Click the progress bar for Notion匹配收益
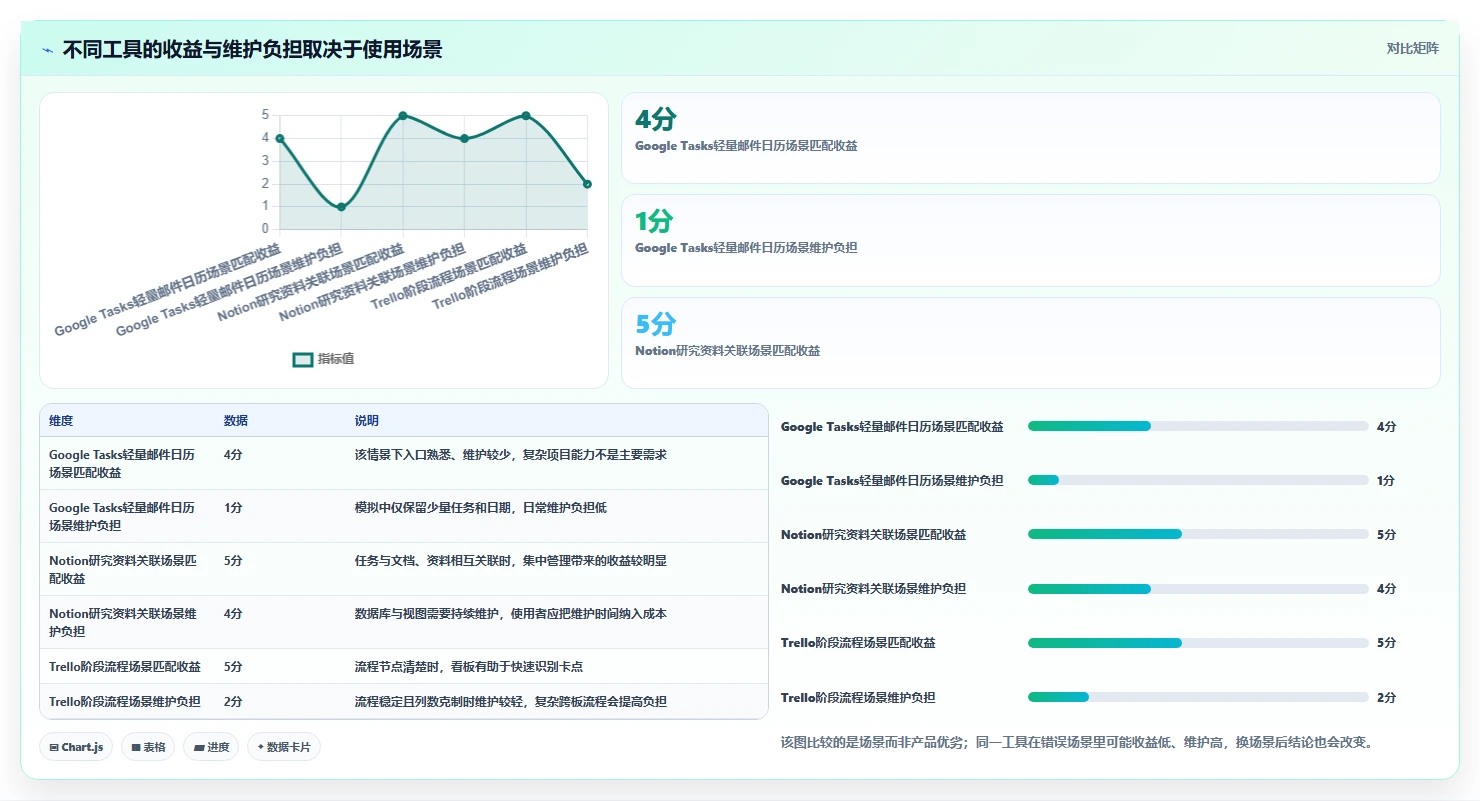This screenshot has width=1480, height=801. (1198, 534)
